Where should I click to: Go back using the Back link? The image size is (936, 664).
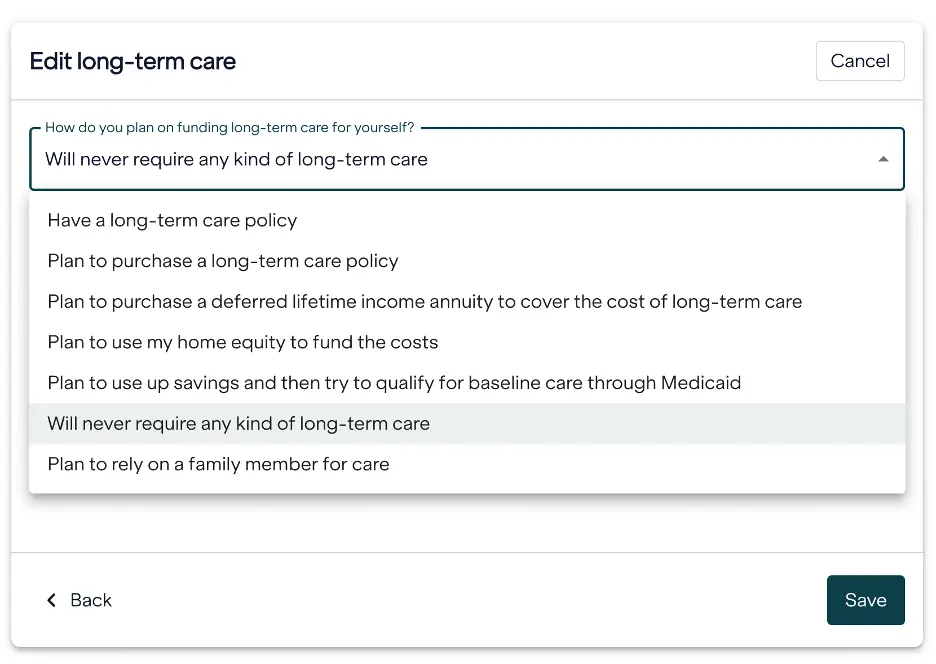click(x=79, y=600)
